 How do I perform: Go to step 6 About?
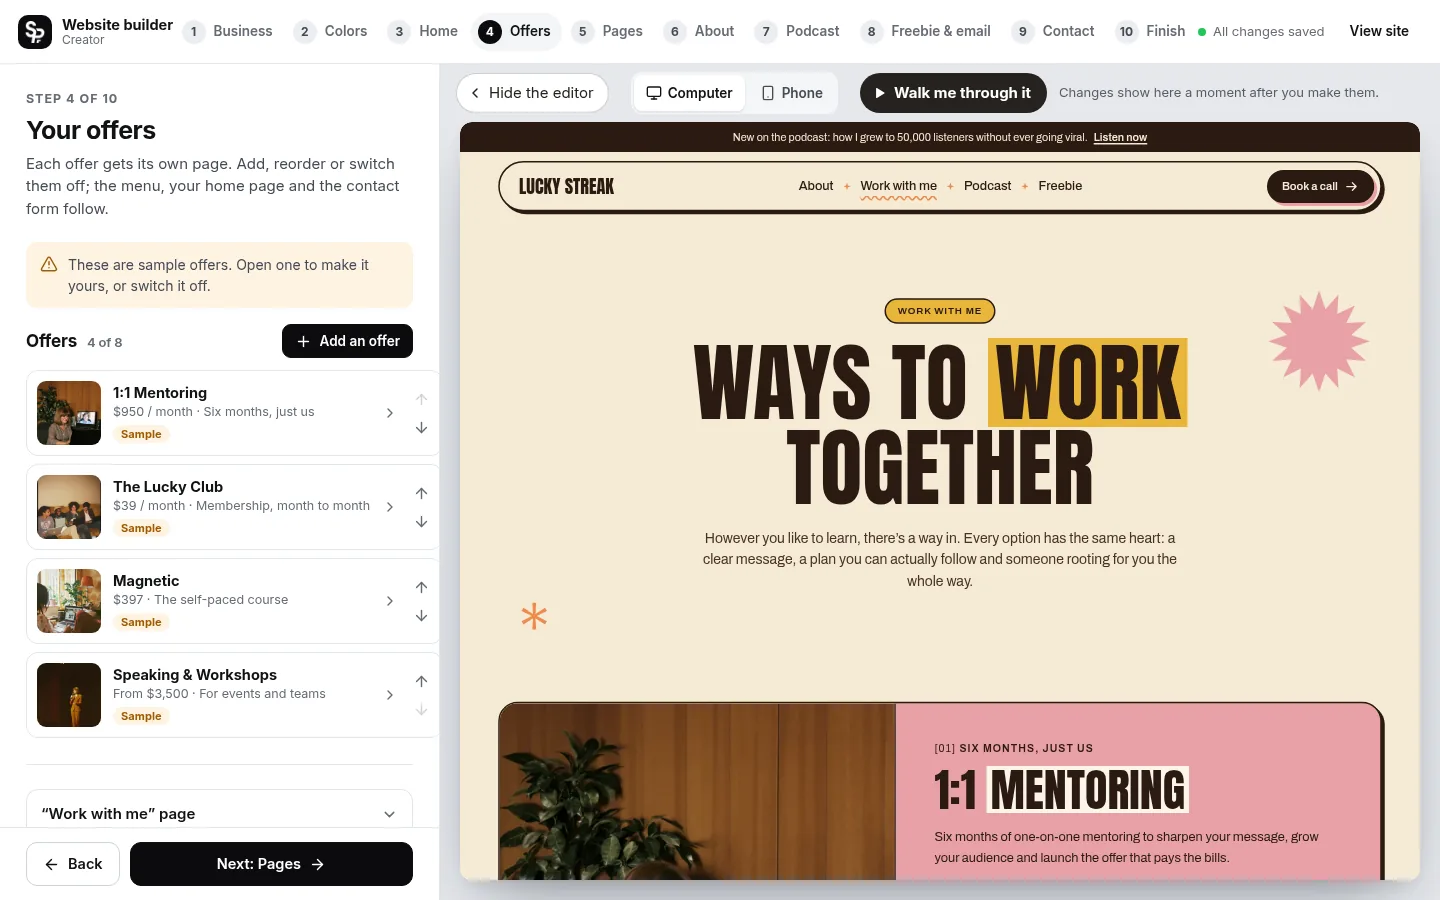pos(700,32)
